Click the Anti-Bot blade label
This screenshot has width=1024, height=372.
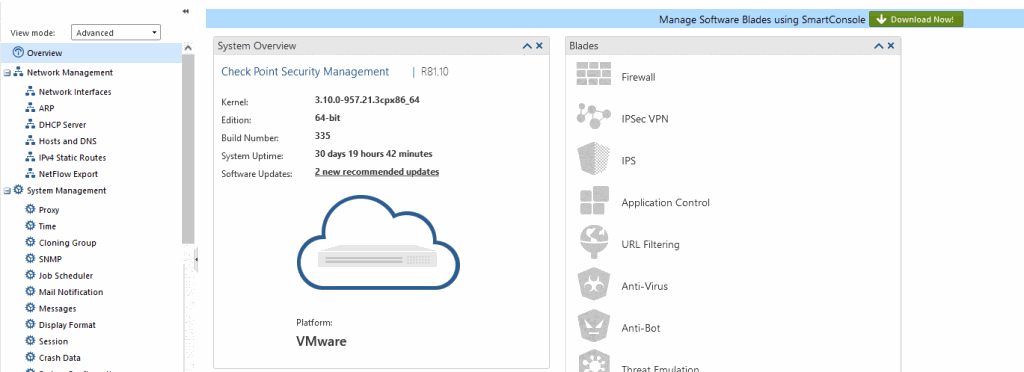pyautogui.click(x=641, y=328)
